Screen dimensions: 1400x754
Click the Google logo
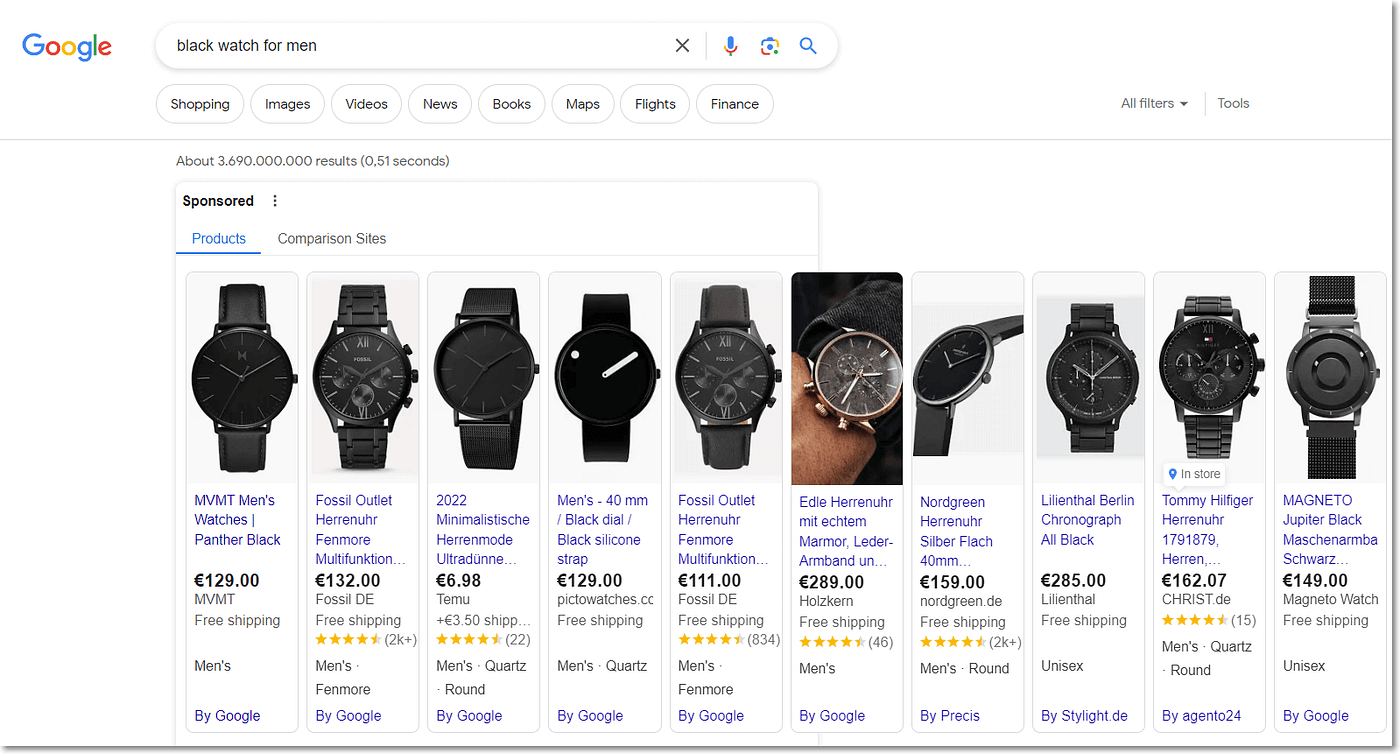(67, 46)
